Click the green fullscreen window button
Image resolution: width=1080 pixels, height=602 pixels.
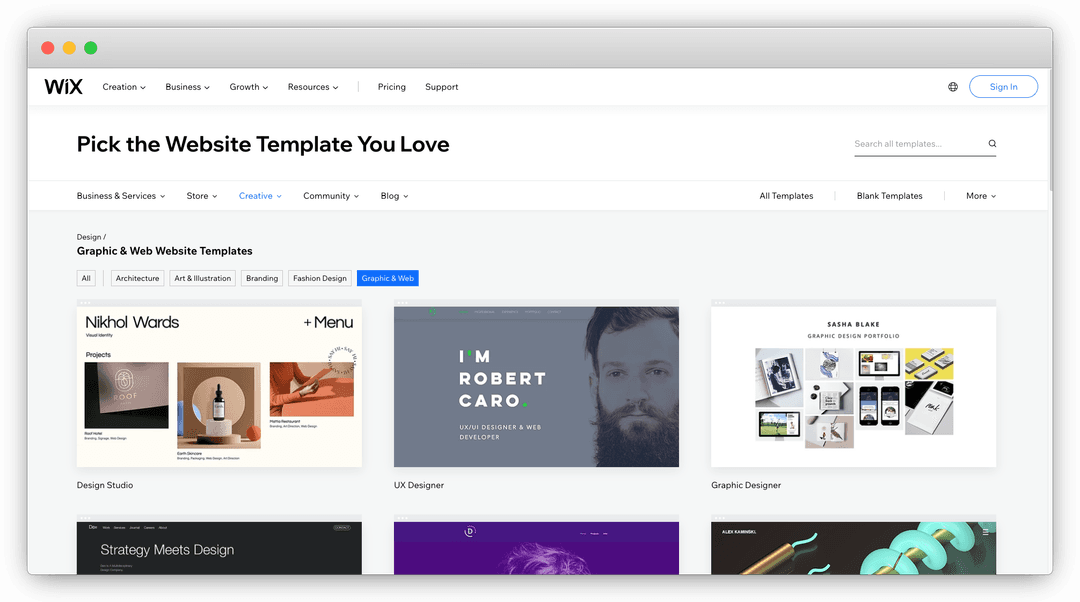point(90,48)
